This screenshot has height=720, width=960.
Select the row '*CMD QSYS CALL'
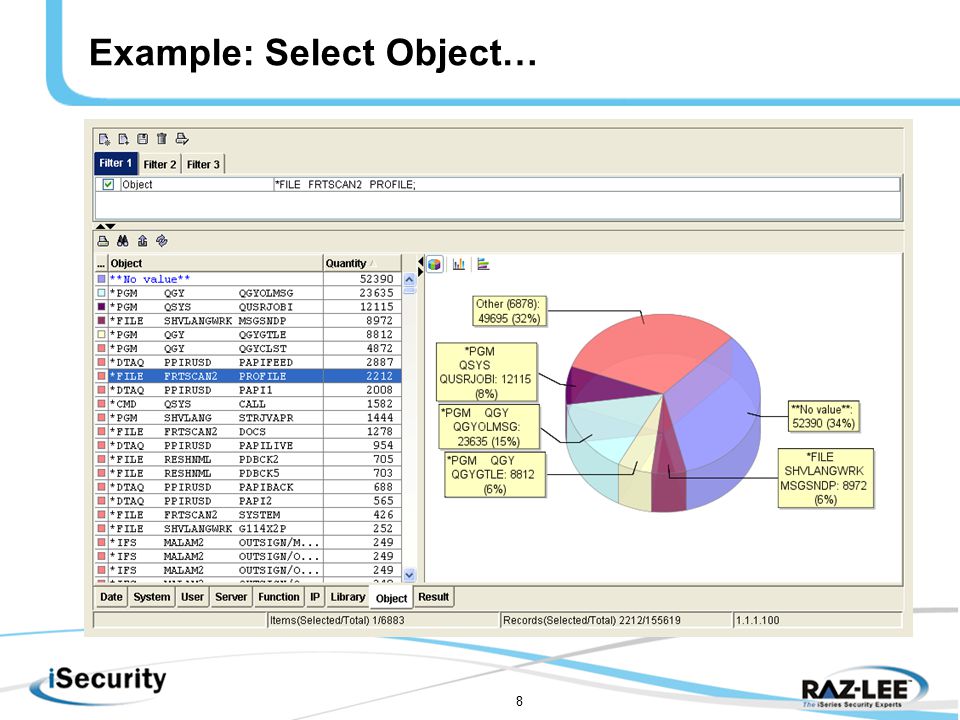(x=248, y=404)
